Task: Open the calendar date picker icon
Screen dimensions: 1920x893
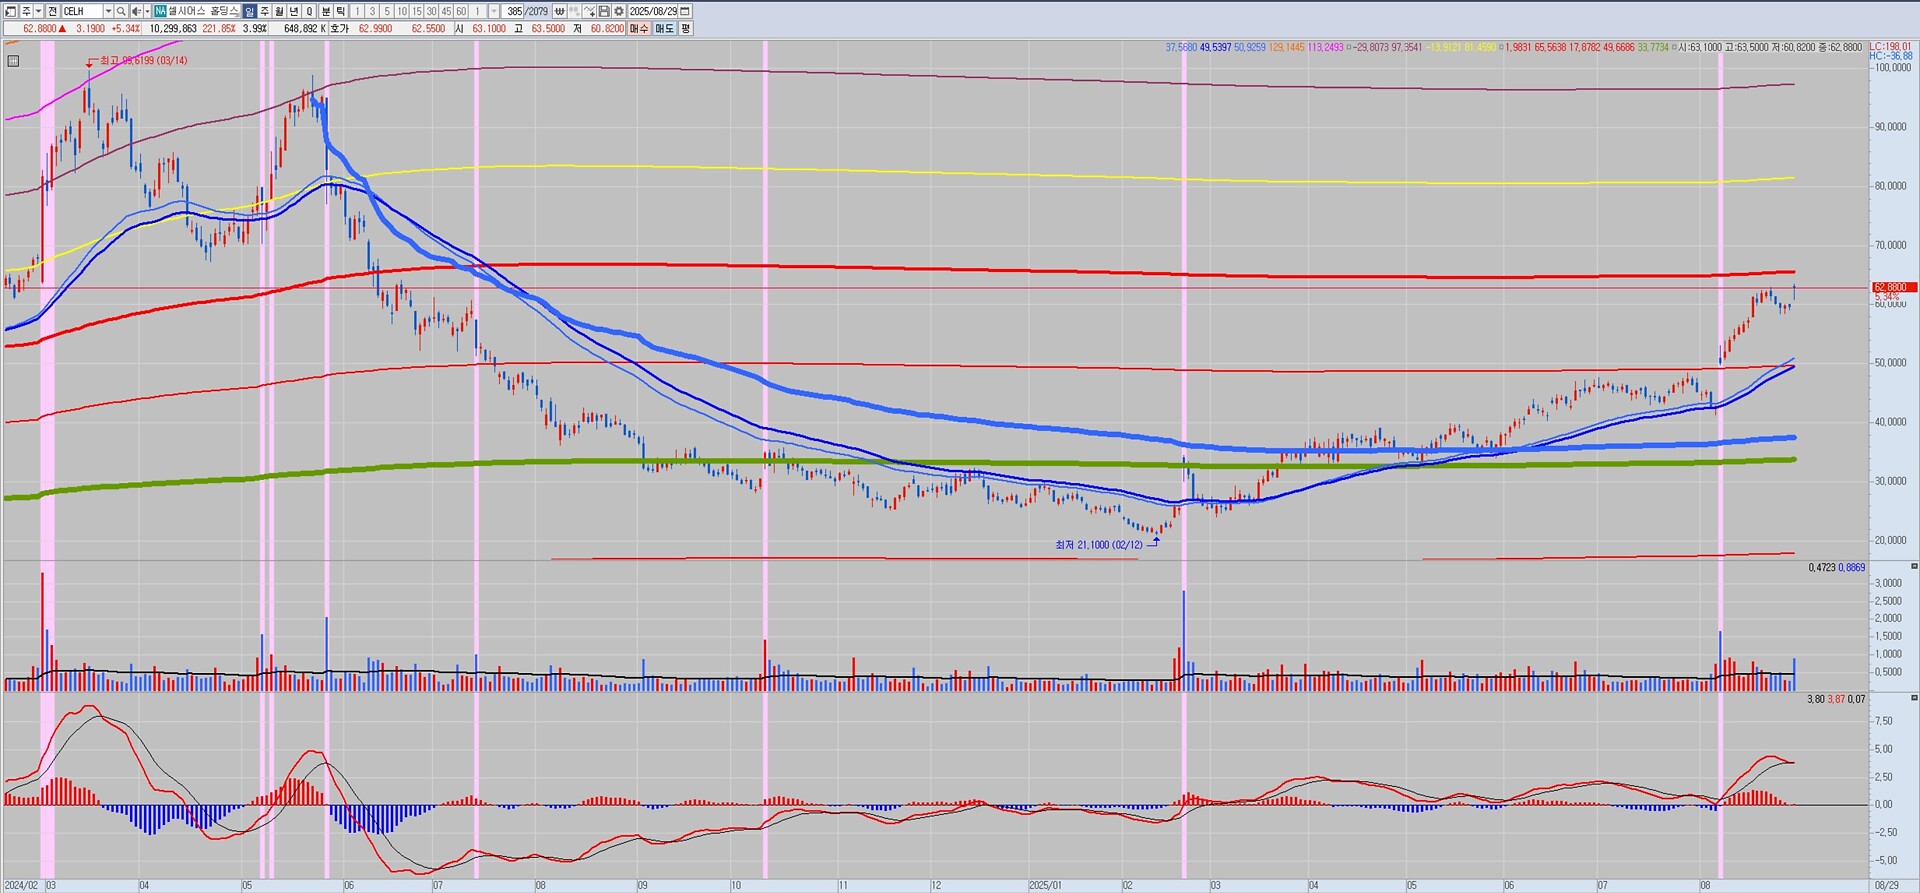Action: coord(685,11)
